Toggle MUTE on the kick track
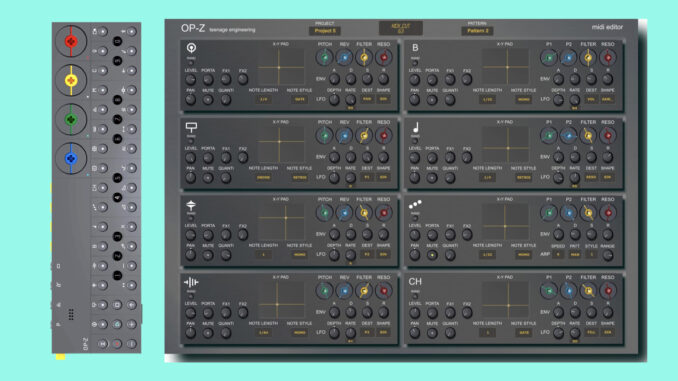The width and height of the screenshot is (678, 381). (208, 99)
